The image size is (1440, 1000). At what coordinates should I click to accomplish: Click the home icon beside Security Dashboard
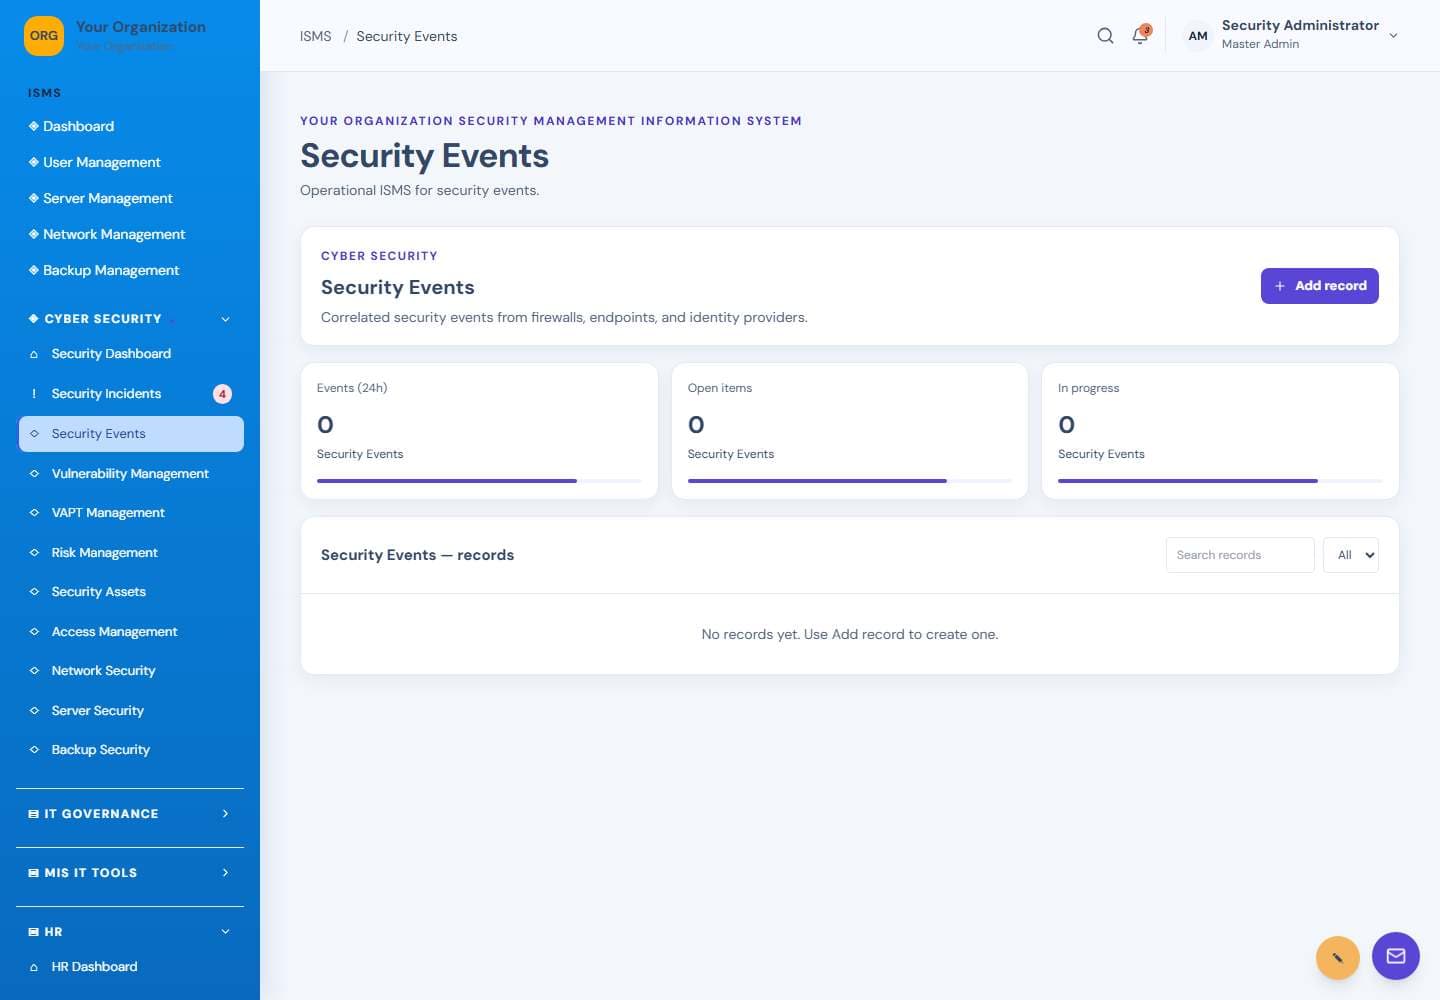pyautogui.click(x=34, y=354)
